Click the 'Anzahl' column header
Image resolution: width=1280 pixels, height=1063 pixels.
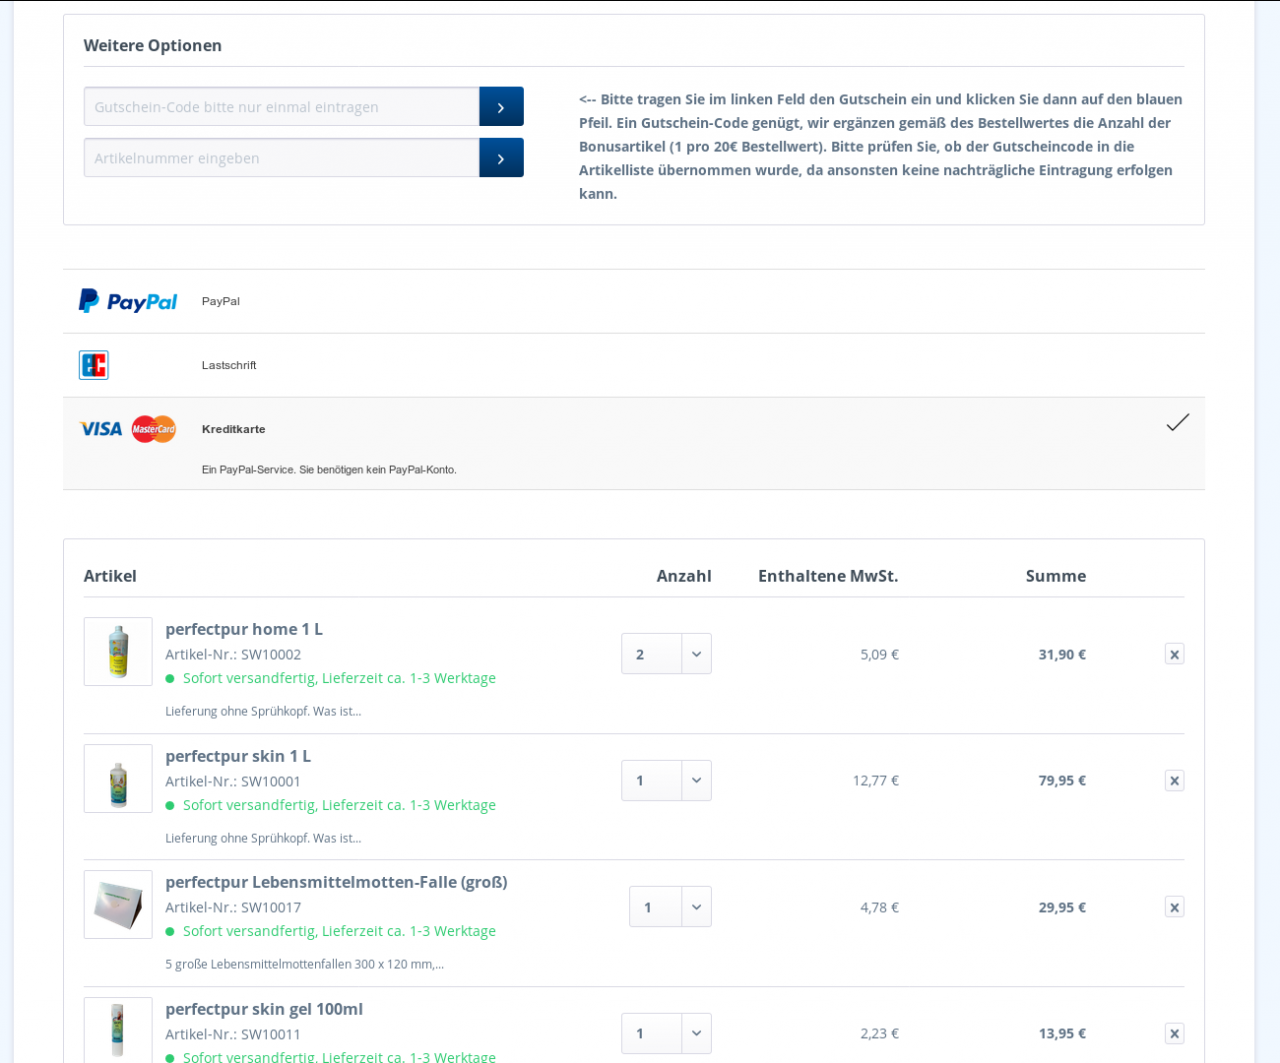click(684, 575)
